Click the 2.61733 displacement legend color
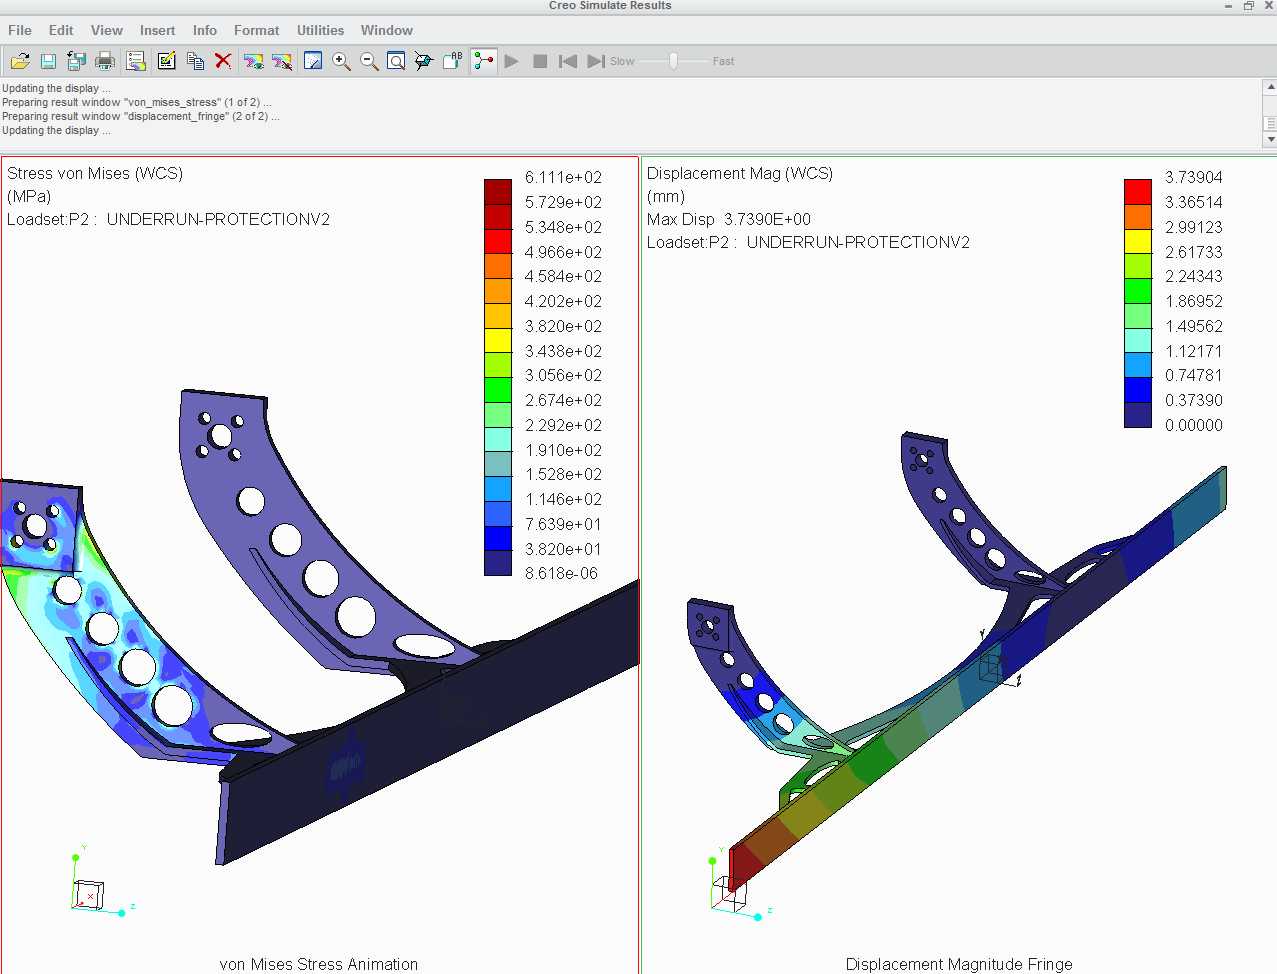The image size is (1277, 974). tap(1138, 265)
